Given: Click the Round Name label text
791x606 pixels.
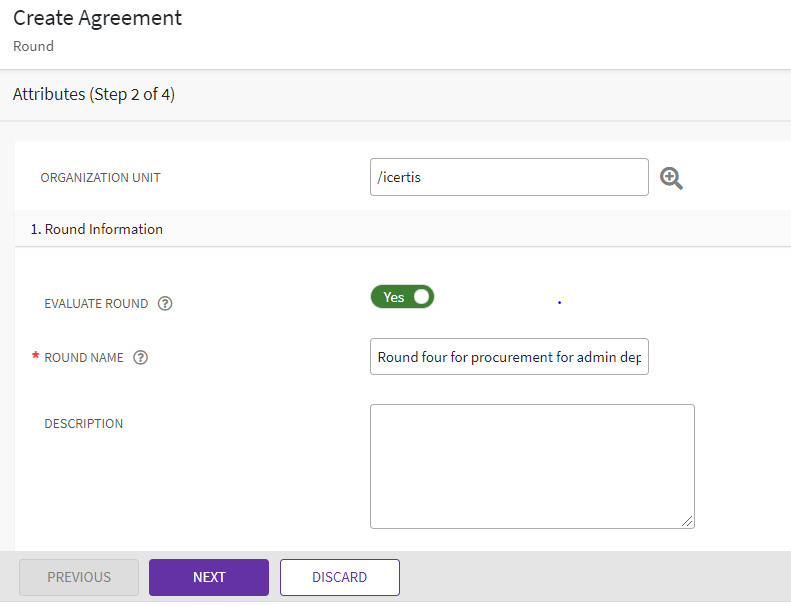Looking at the screenshot, I should coord(84,358).
